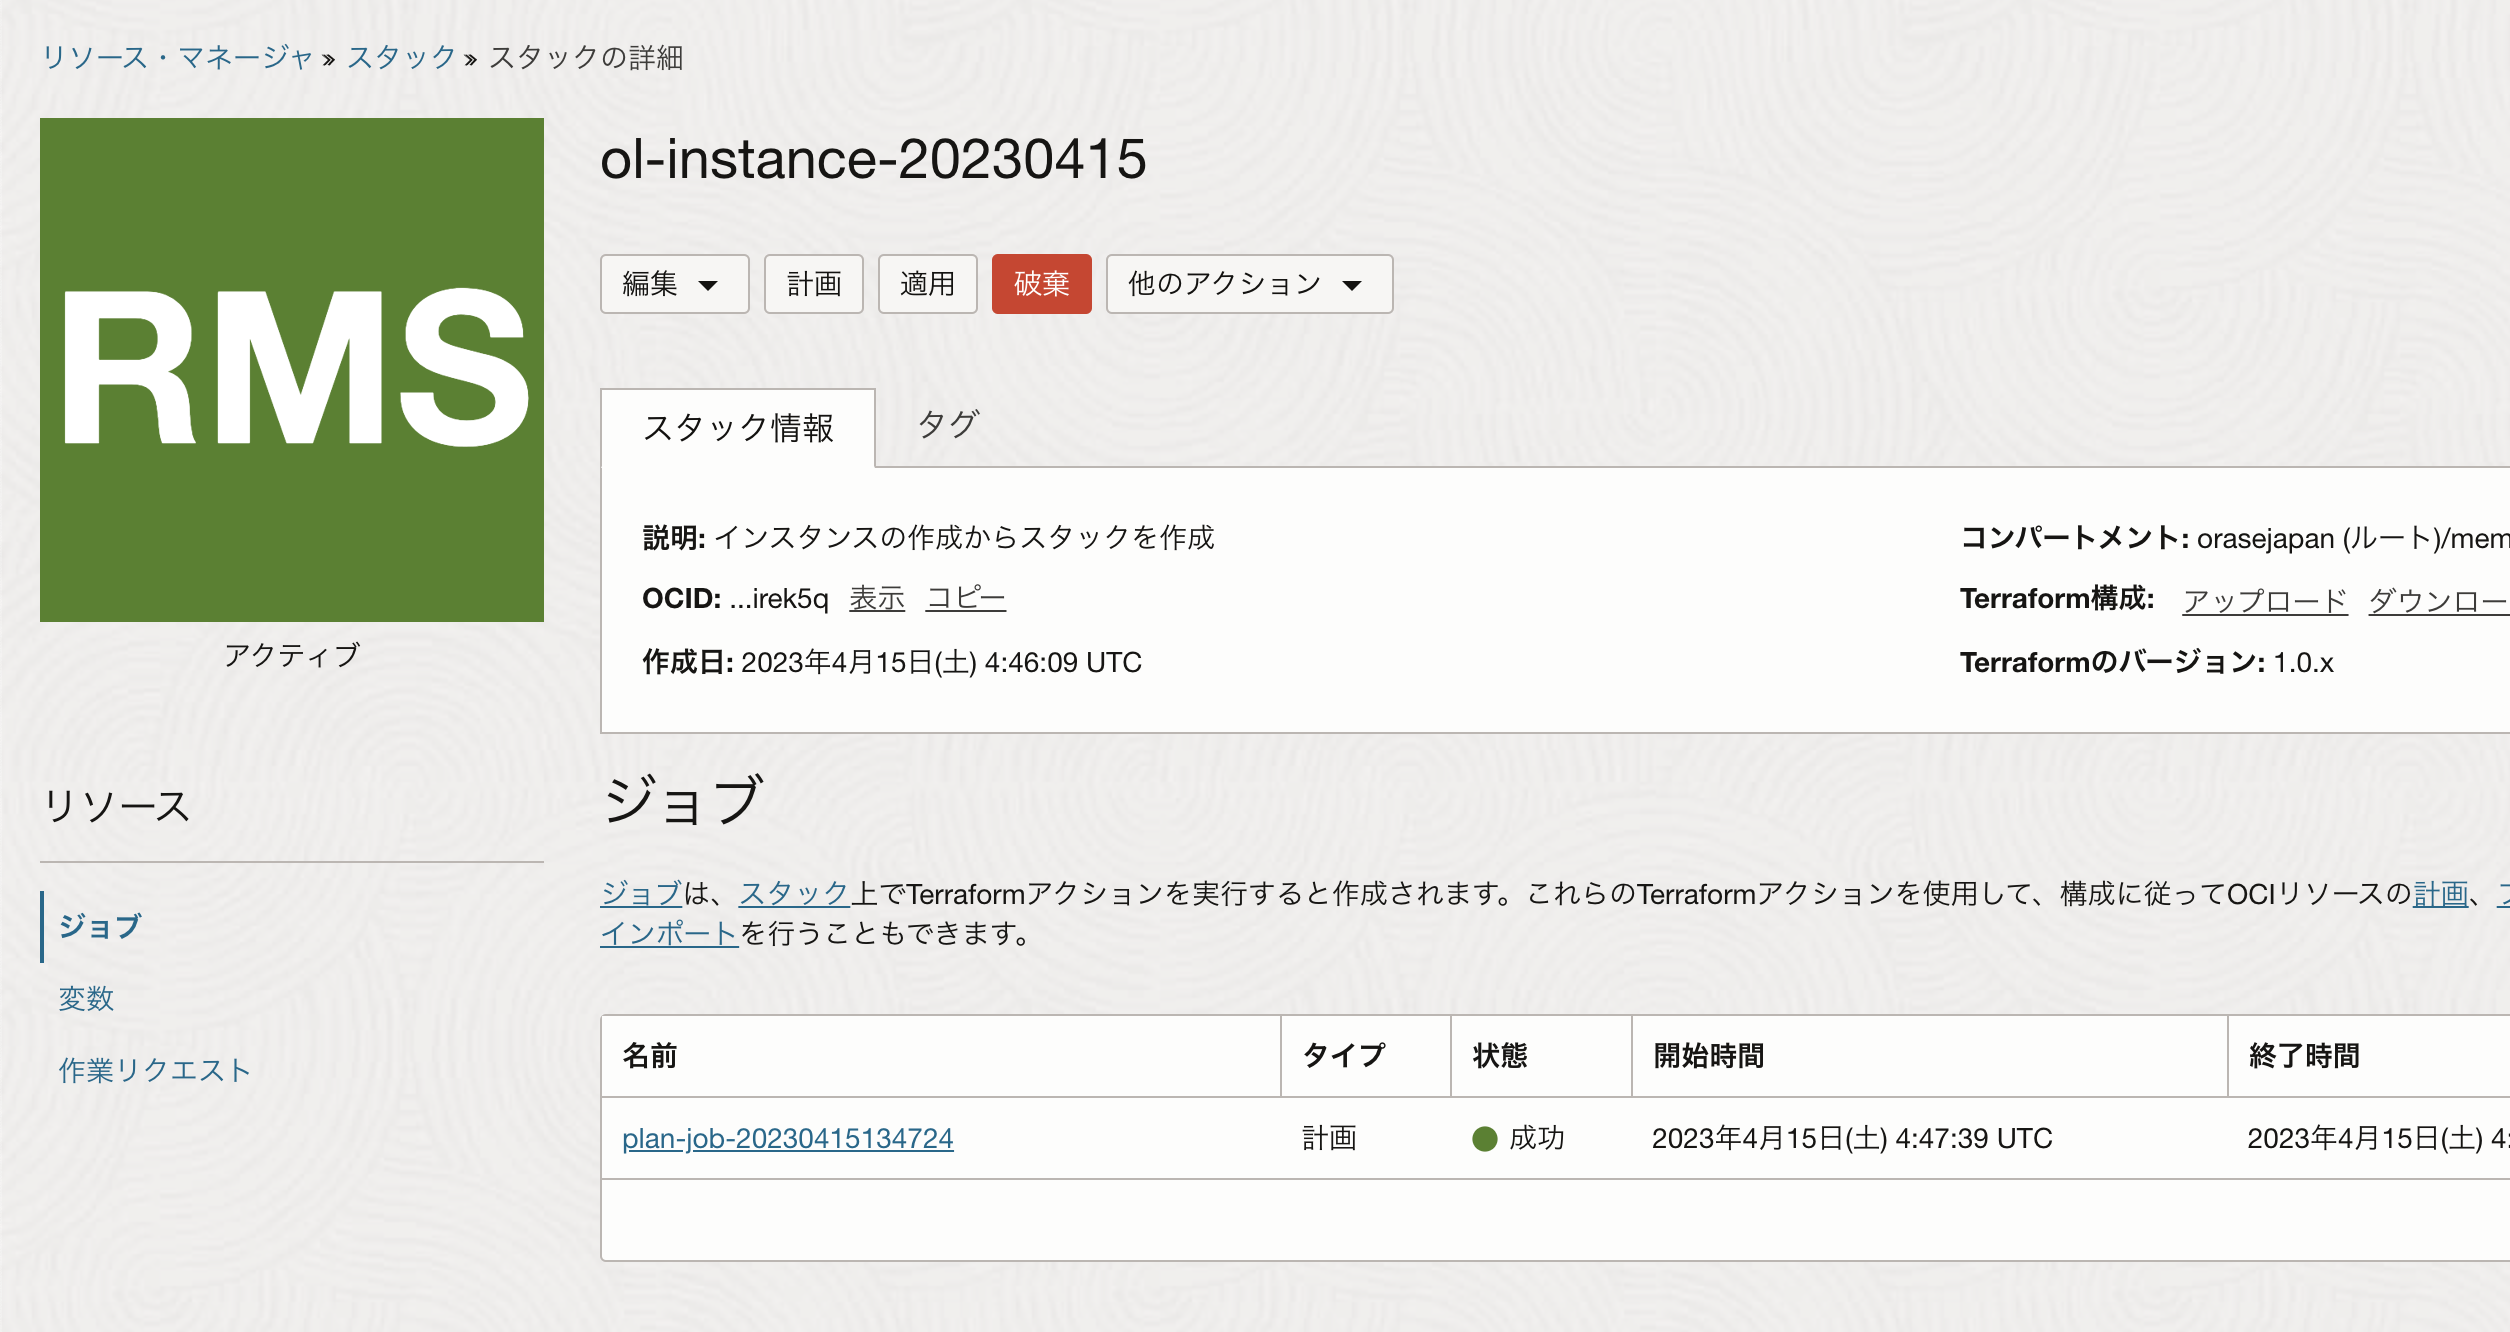
Task: Click the 適用 button
Action: (x=927, y=284)
